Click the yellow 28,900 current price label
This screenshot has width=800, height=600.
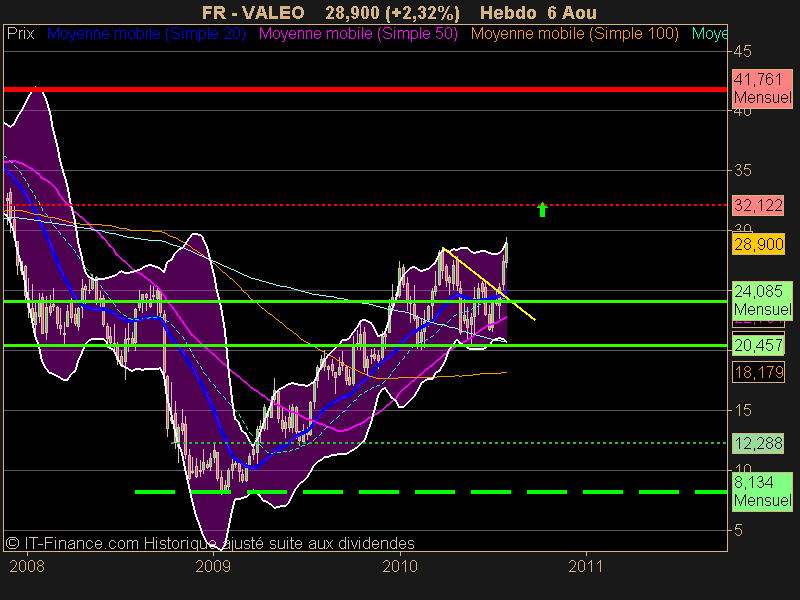[x=758, y=244]
